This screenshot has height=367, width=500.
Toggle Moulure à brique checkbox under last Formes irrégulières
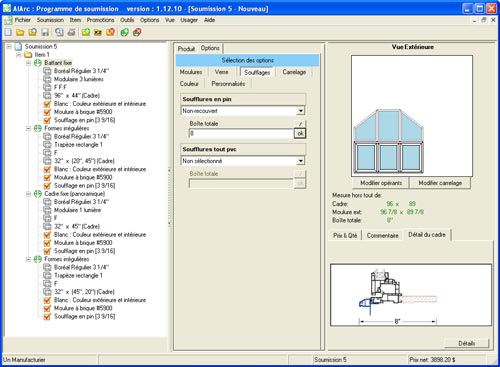(x=47, y=308)
